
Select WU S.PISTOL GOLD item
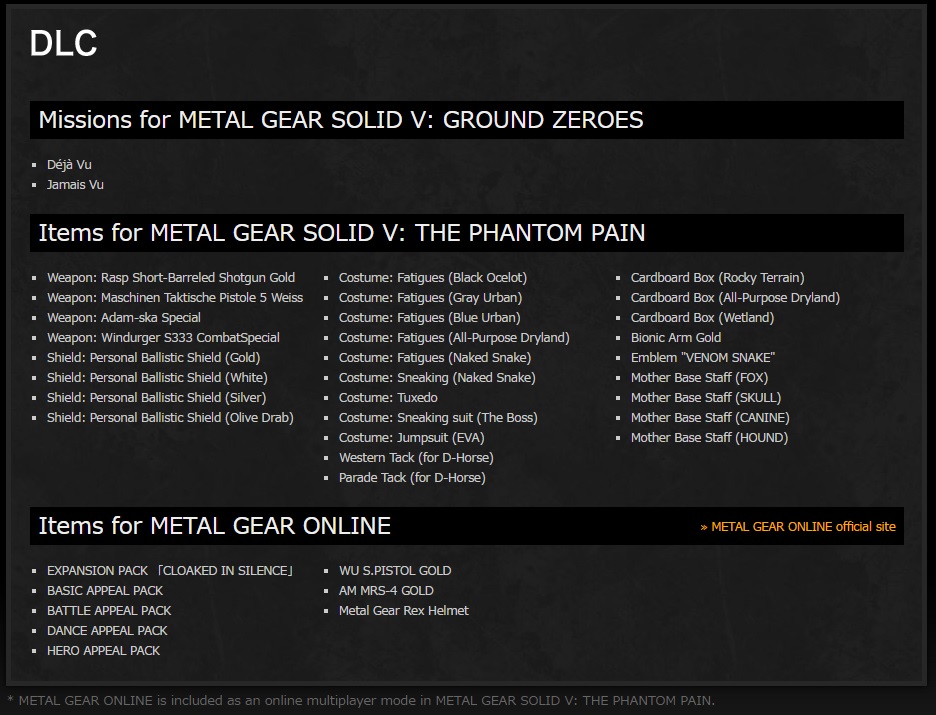point(395,571)
